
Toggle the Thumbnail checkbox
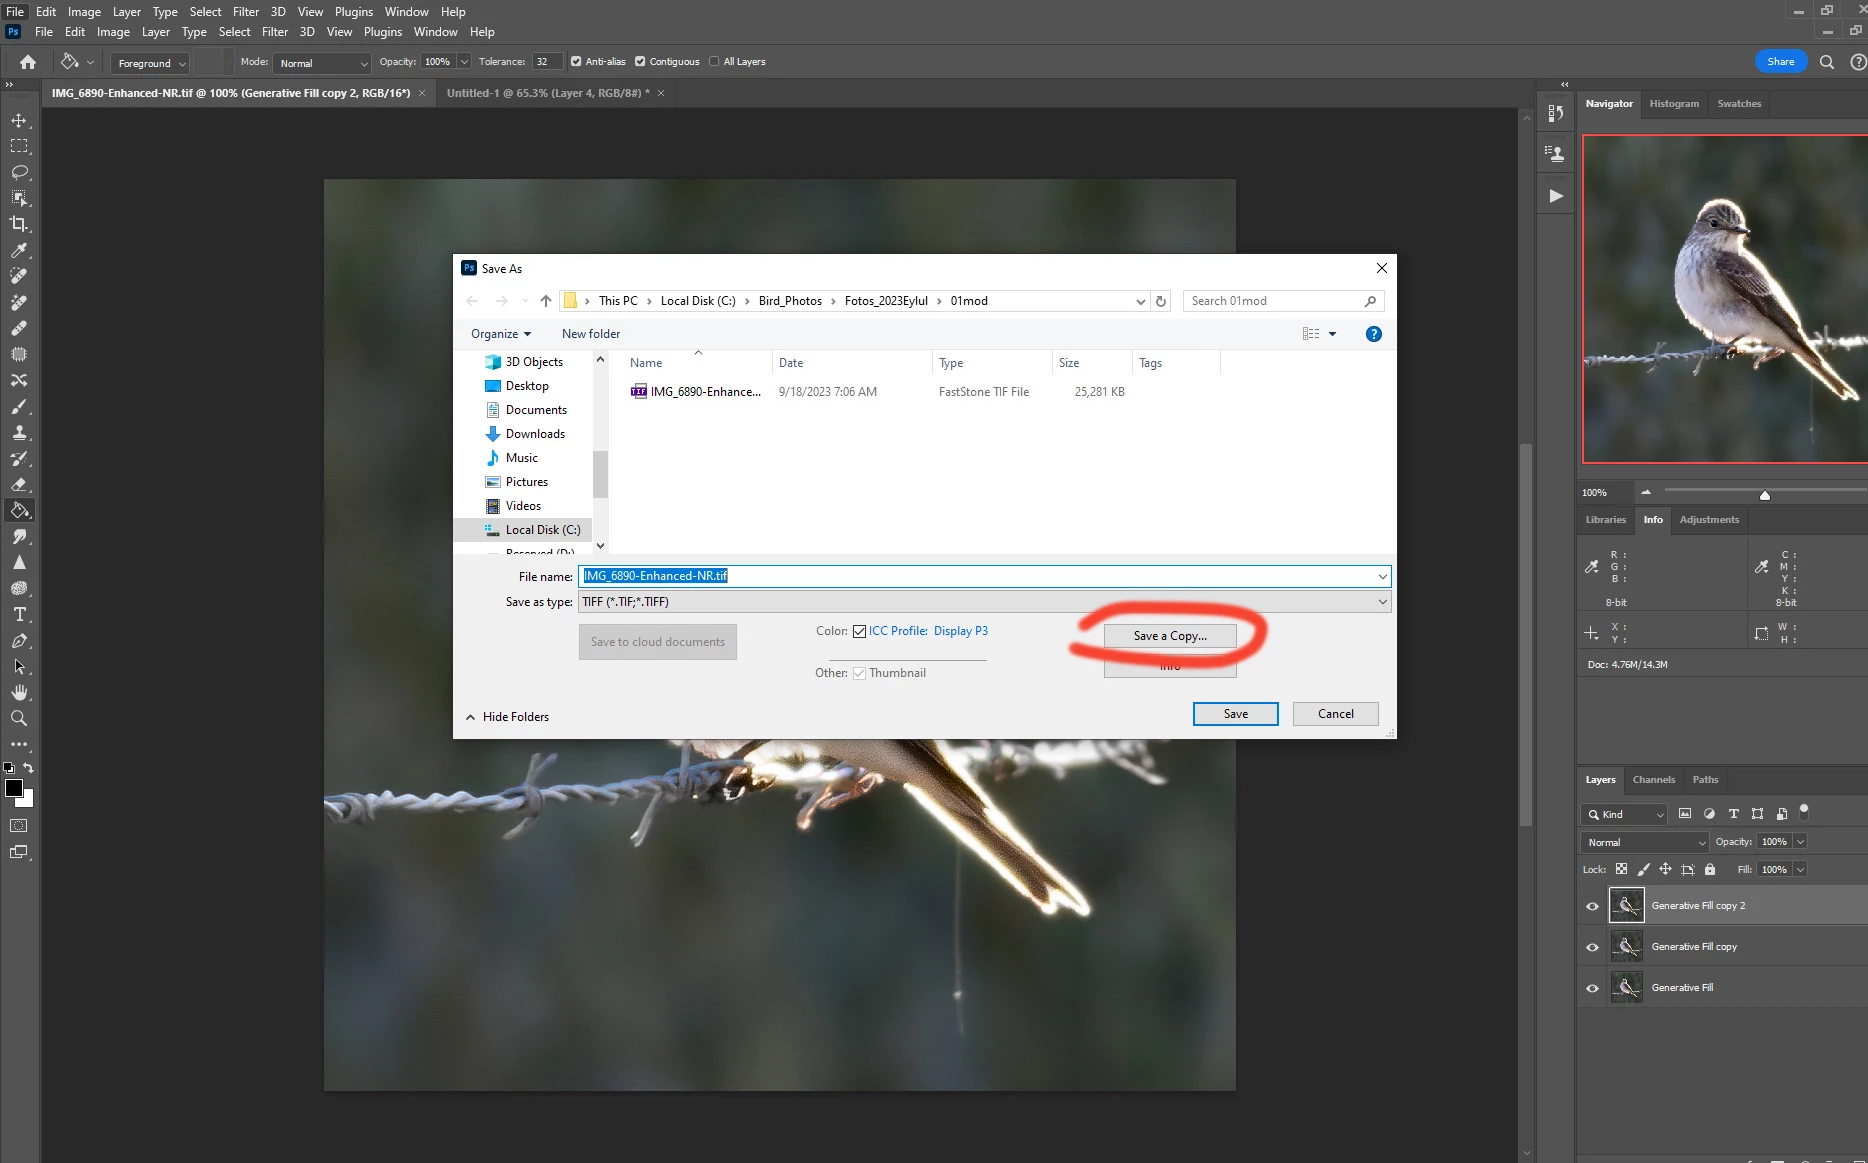(859, 673)
